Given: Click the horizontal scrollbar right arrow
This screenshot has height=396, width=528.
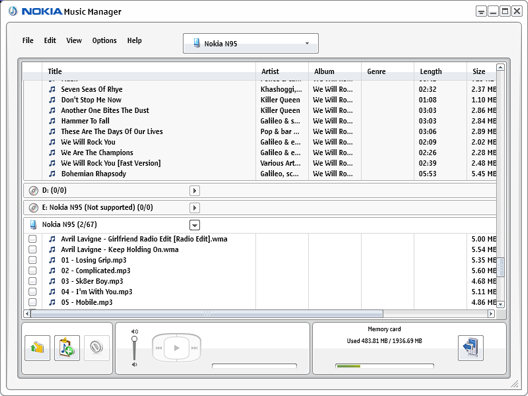Looking at the screenshot, I should 491,314.
